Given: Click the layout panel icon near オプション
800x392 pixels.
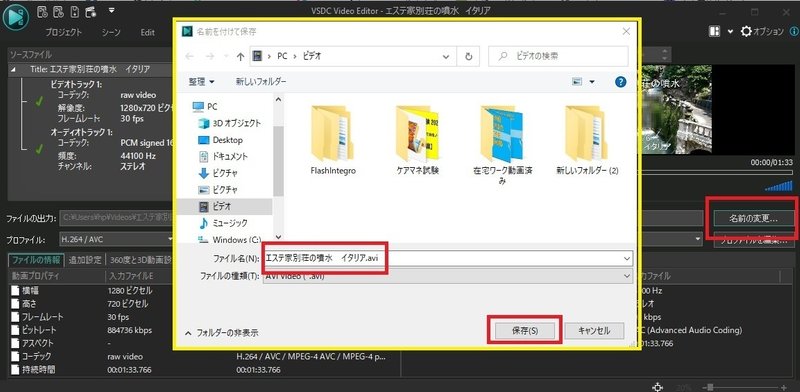Looking at the screenshot, I should coord(714,31).
